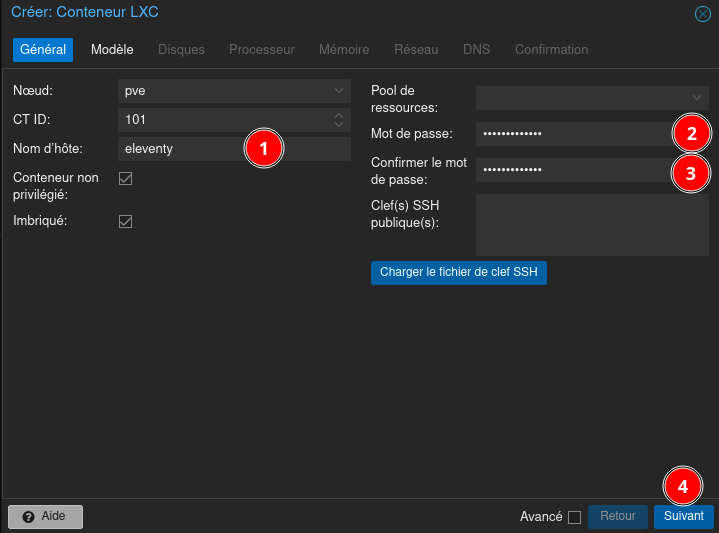The image size is (719, 533).
Task: Click the Aide help button
Action: click(x=45, y=516)
